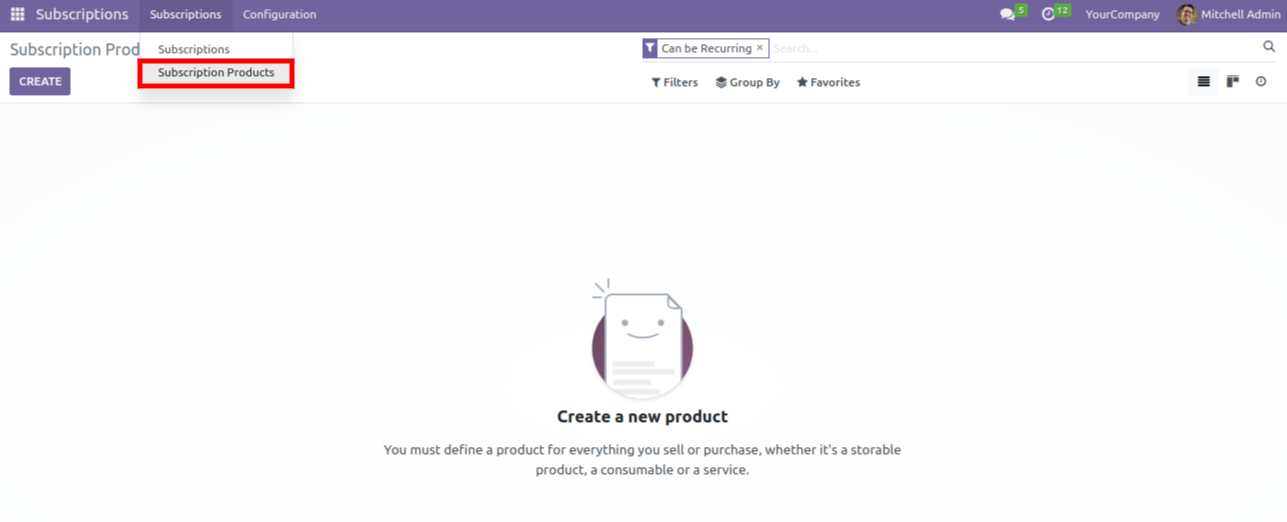The height and width of the screenshot is (522, 1287).
Task: Open the Mitchell Admin user menu
Action: point(1229,15)
